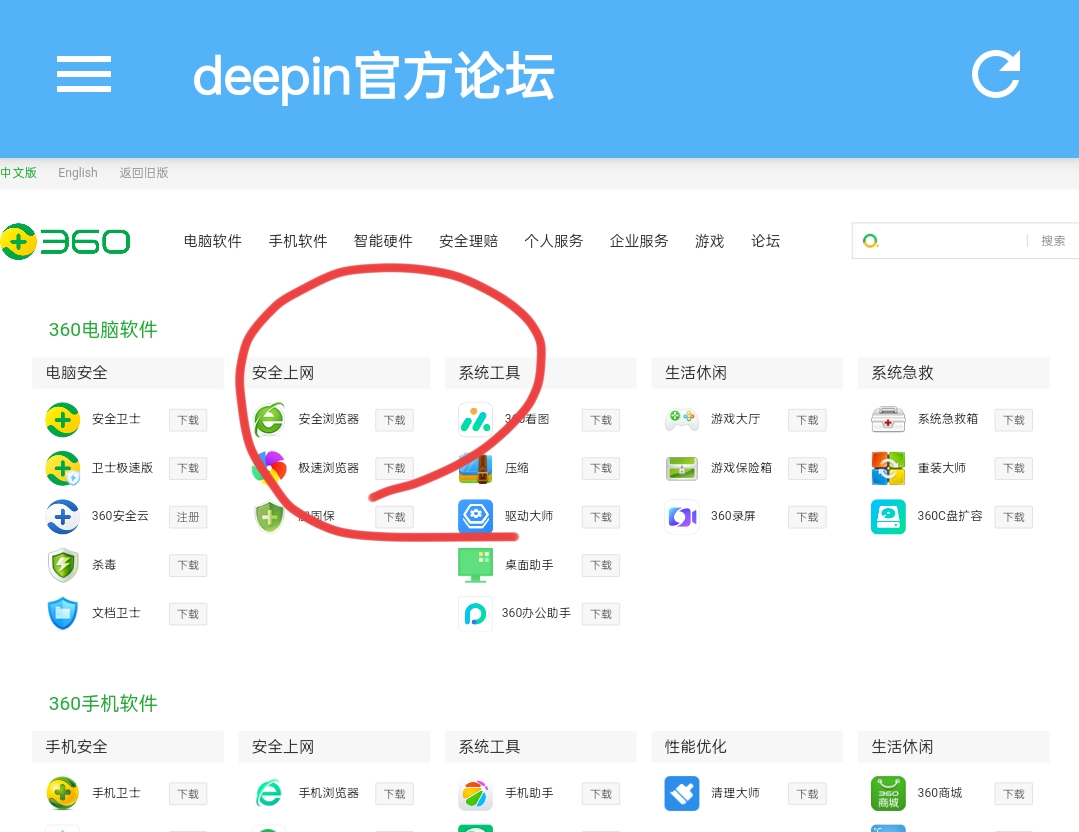The height and width of the screenshot is (832, 1079).
Task: Open the 安全理赔 menu
Action: 469,241
